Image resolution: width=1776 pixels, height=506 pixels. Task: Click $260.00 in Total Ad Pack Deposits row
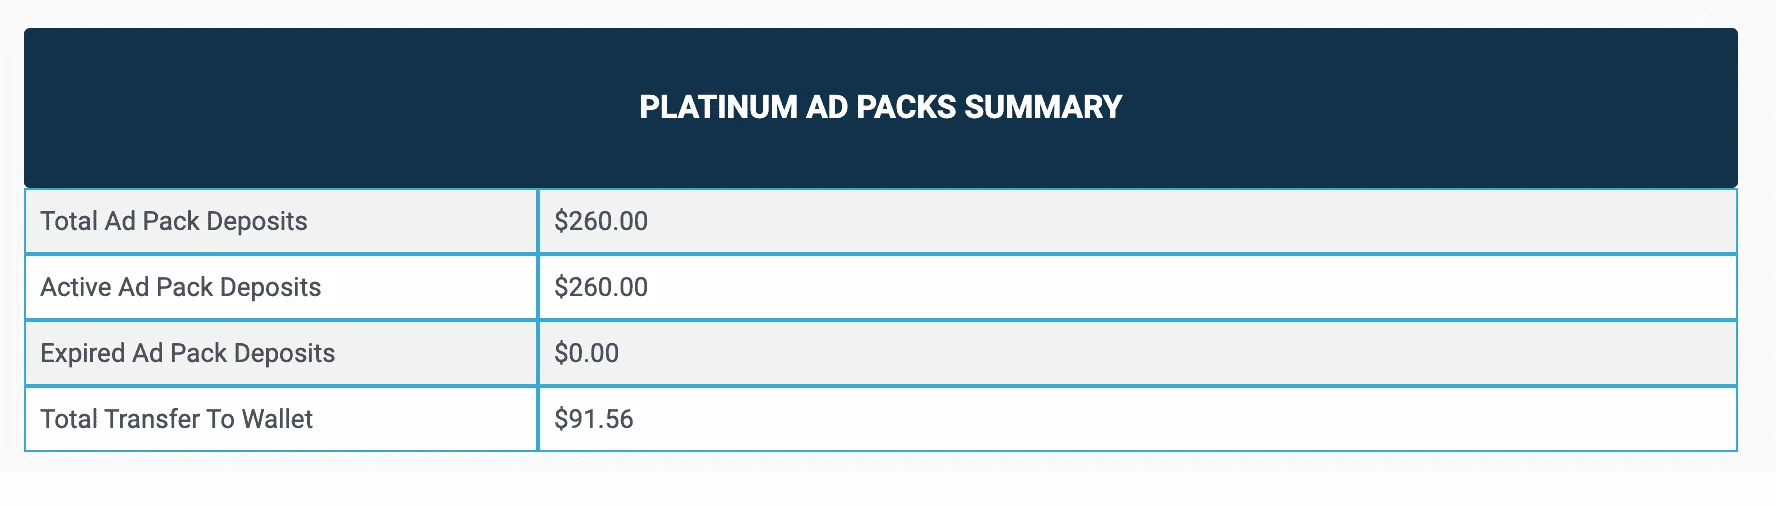(601, 221)
